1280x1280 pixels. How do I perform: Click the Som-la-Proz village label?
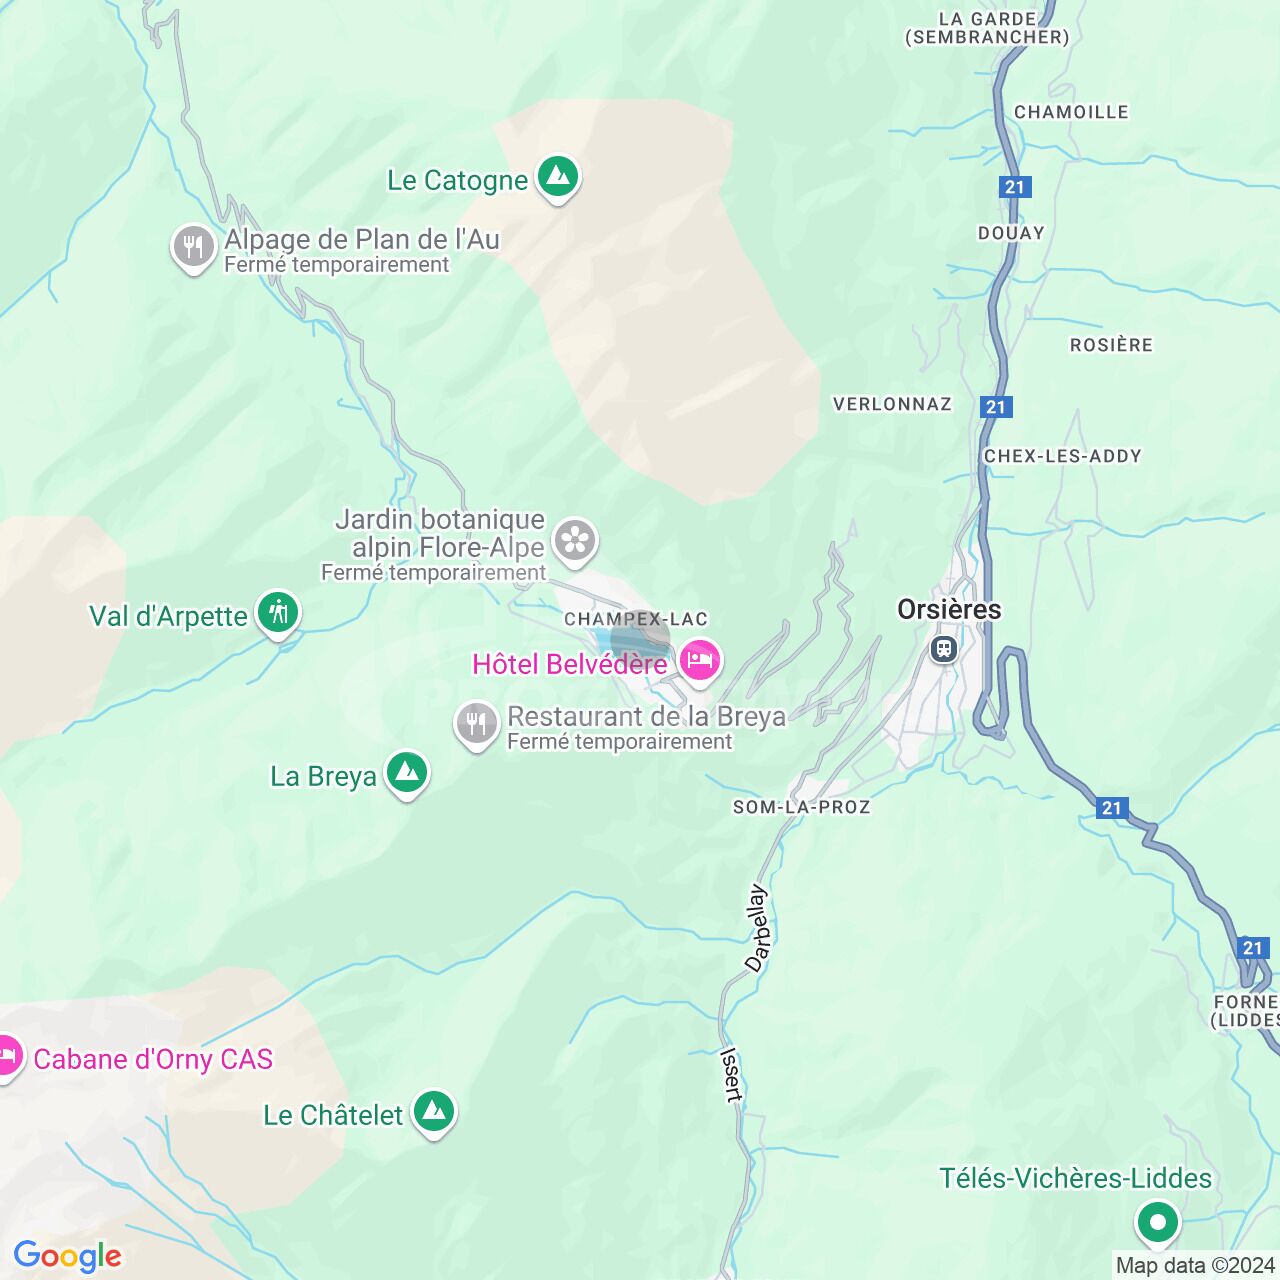(x=802, y=807)
